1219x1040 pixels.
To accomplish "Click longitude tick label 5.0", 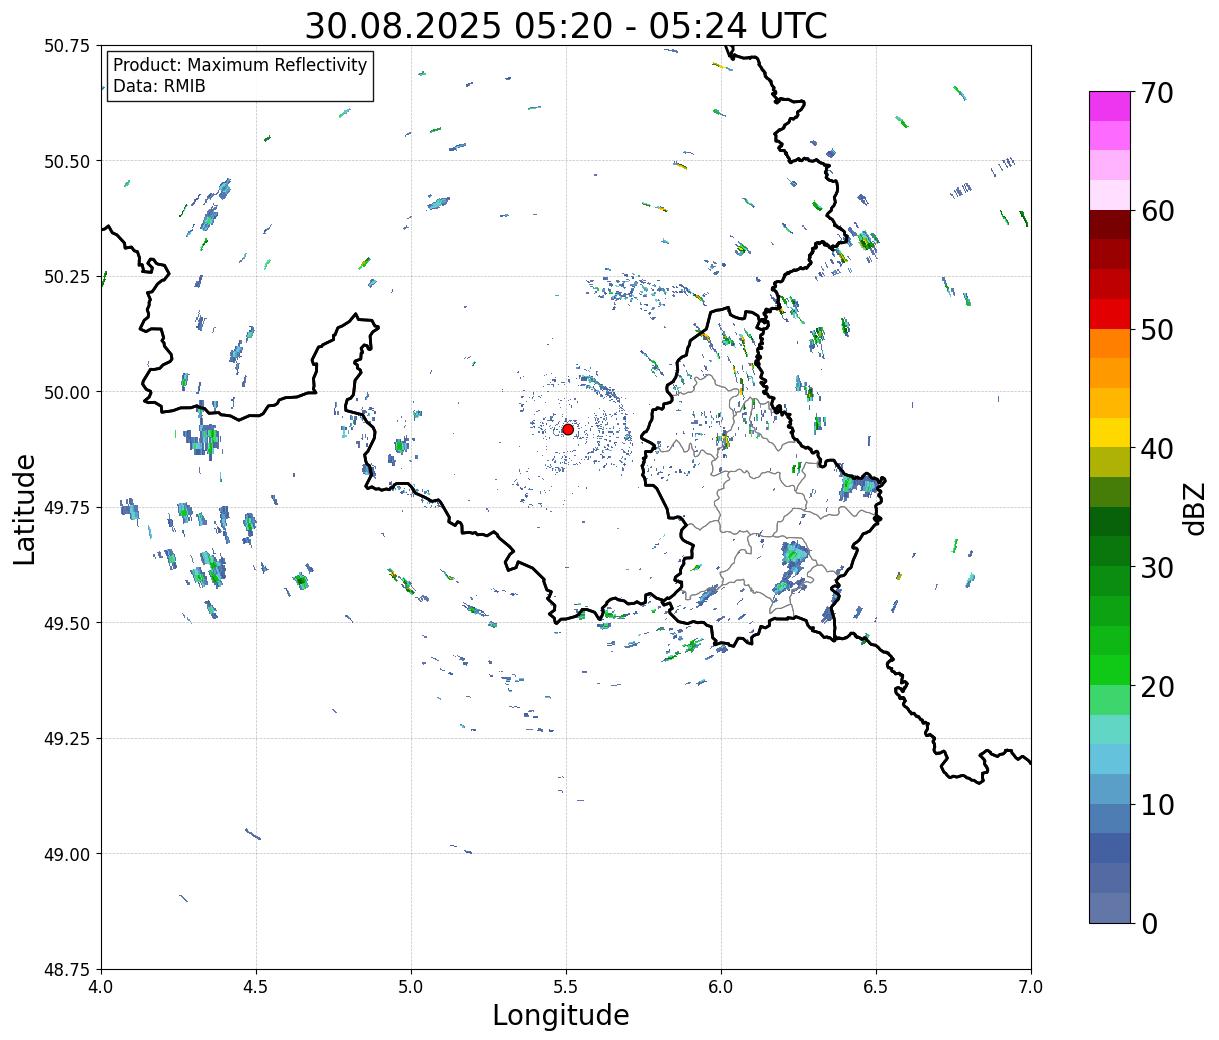I will pos(411,987).
